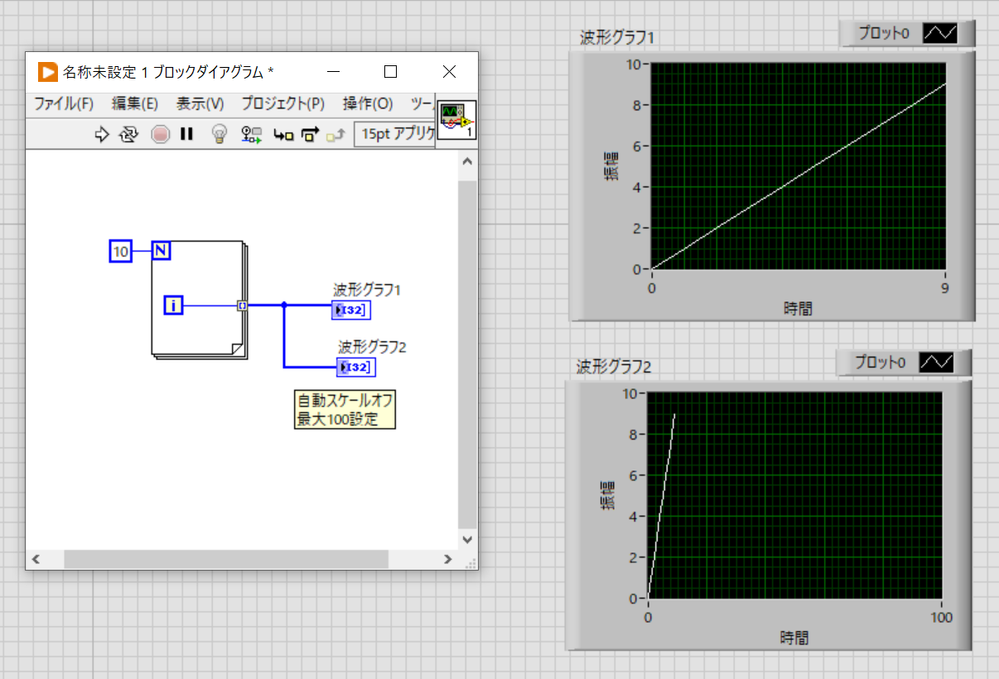
Task: Click the horizontal scrollbar left arrow
Action: point(36,559)
